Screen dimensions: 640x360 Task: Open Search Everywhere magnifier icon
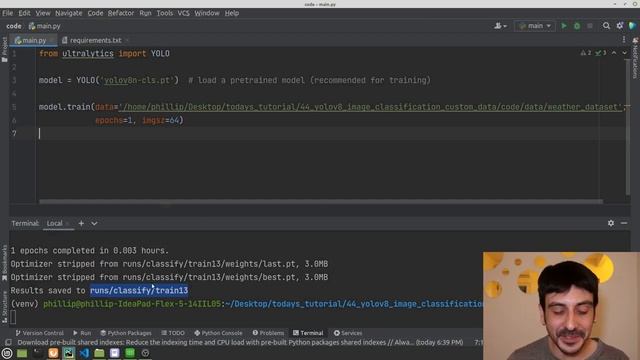606,26
